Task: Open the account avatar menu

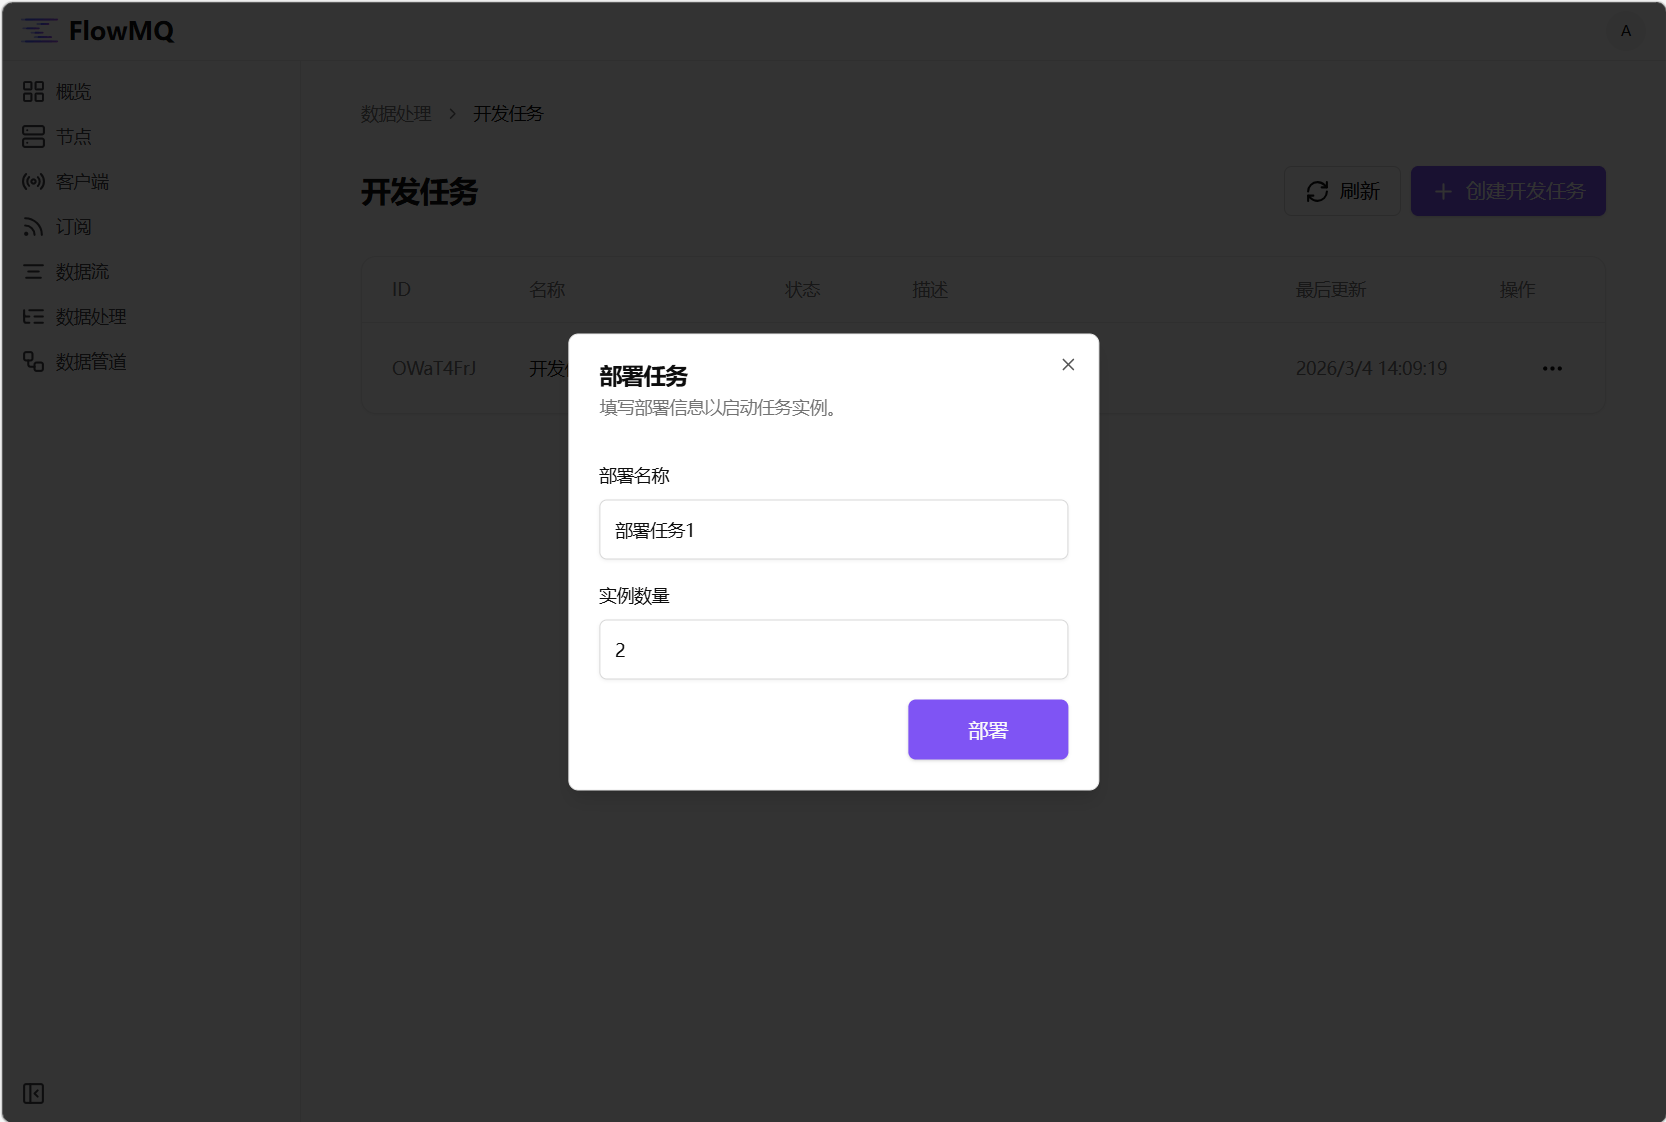Action: 1624,31
